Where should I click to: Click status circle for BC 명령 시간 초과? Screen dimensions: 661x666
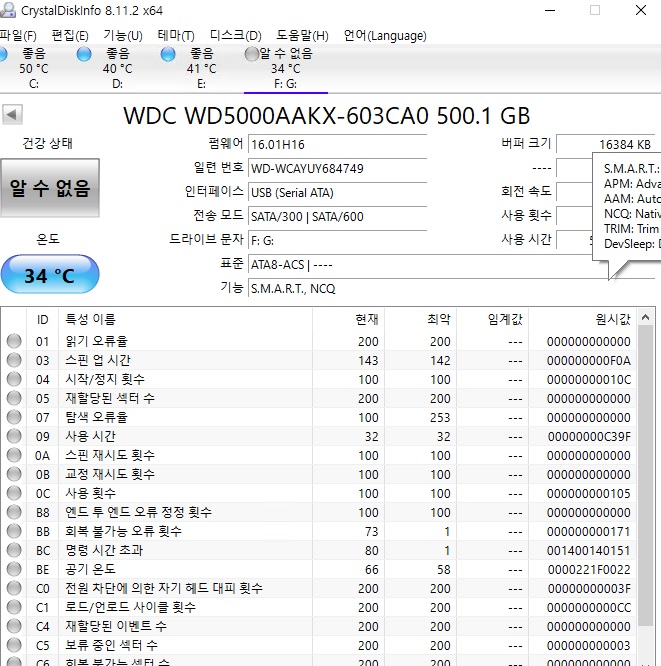[x=14, y=550]
